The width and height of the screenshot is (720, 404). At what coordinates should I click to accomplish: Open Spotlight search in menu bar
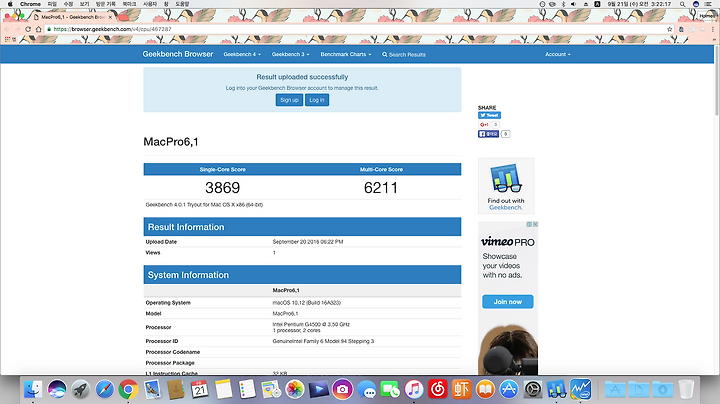683,4
